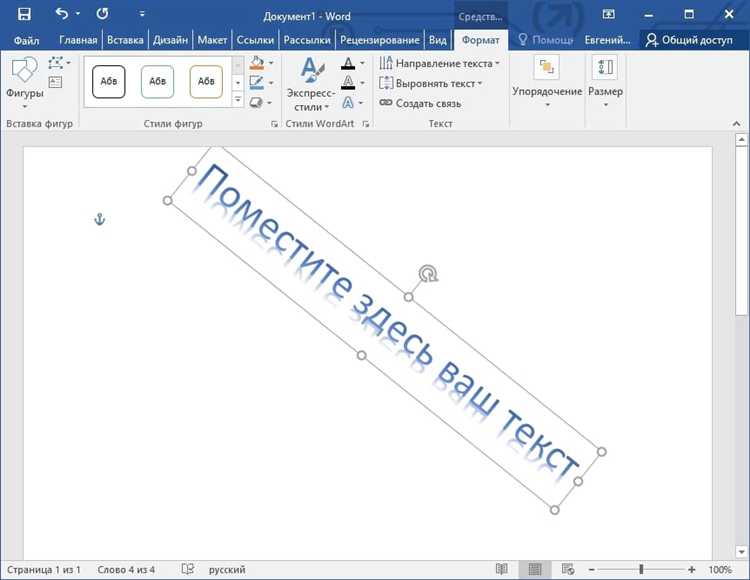
Task: Click the vertical scrollbar down arrow
Action: tap(741, 552)
